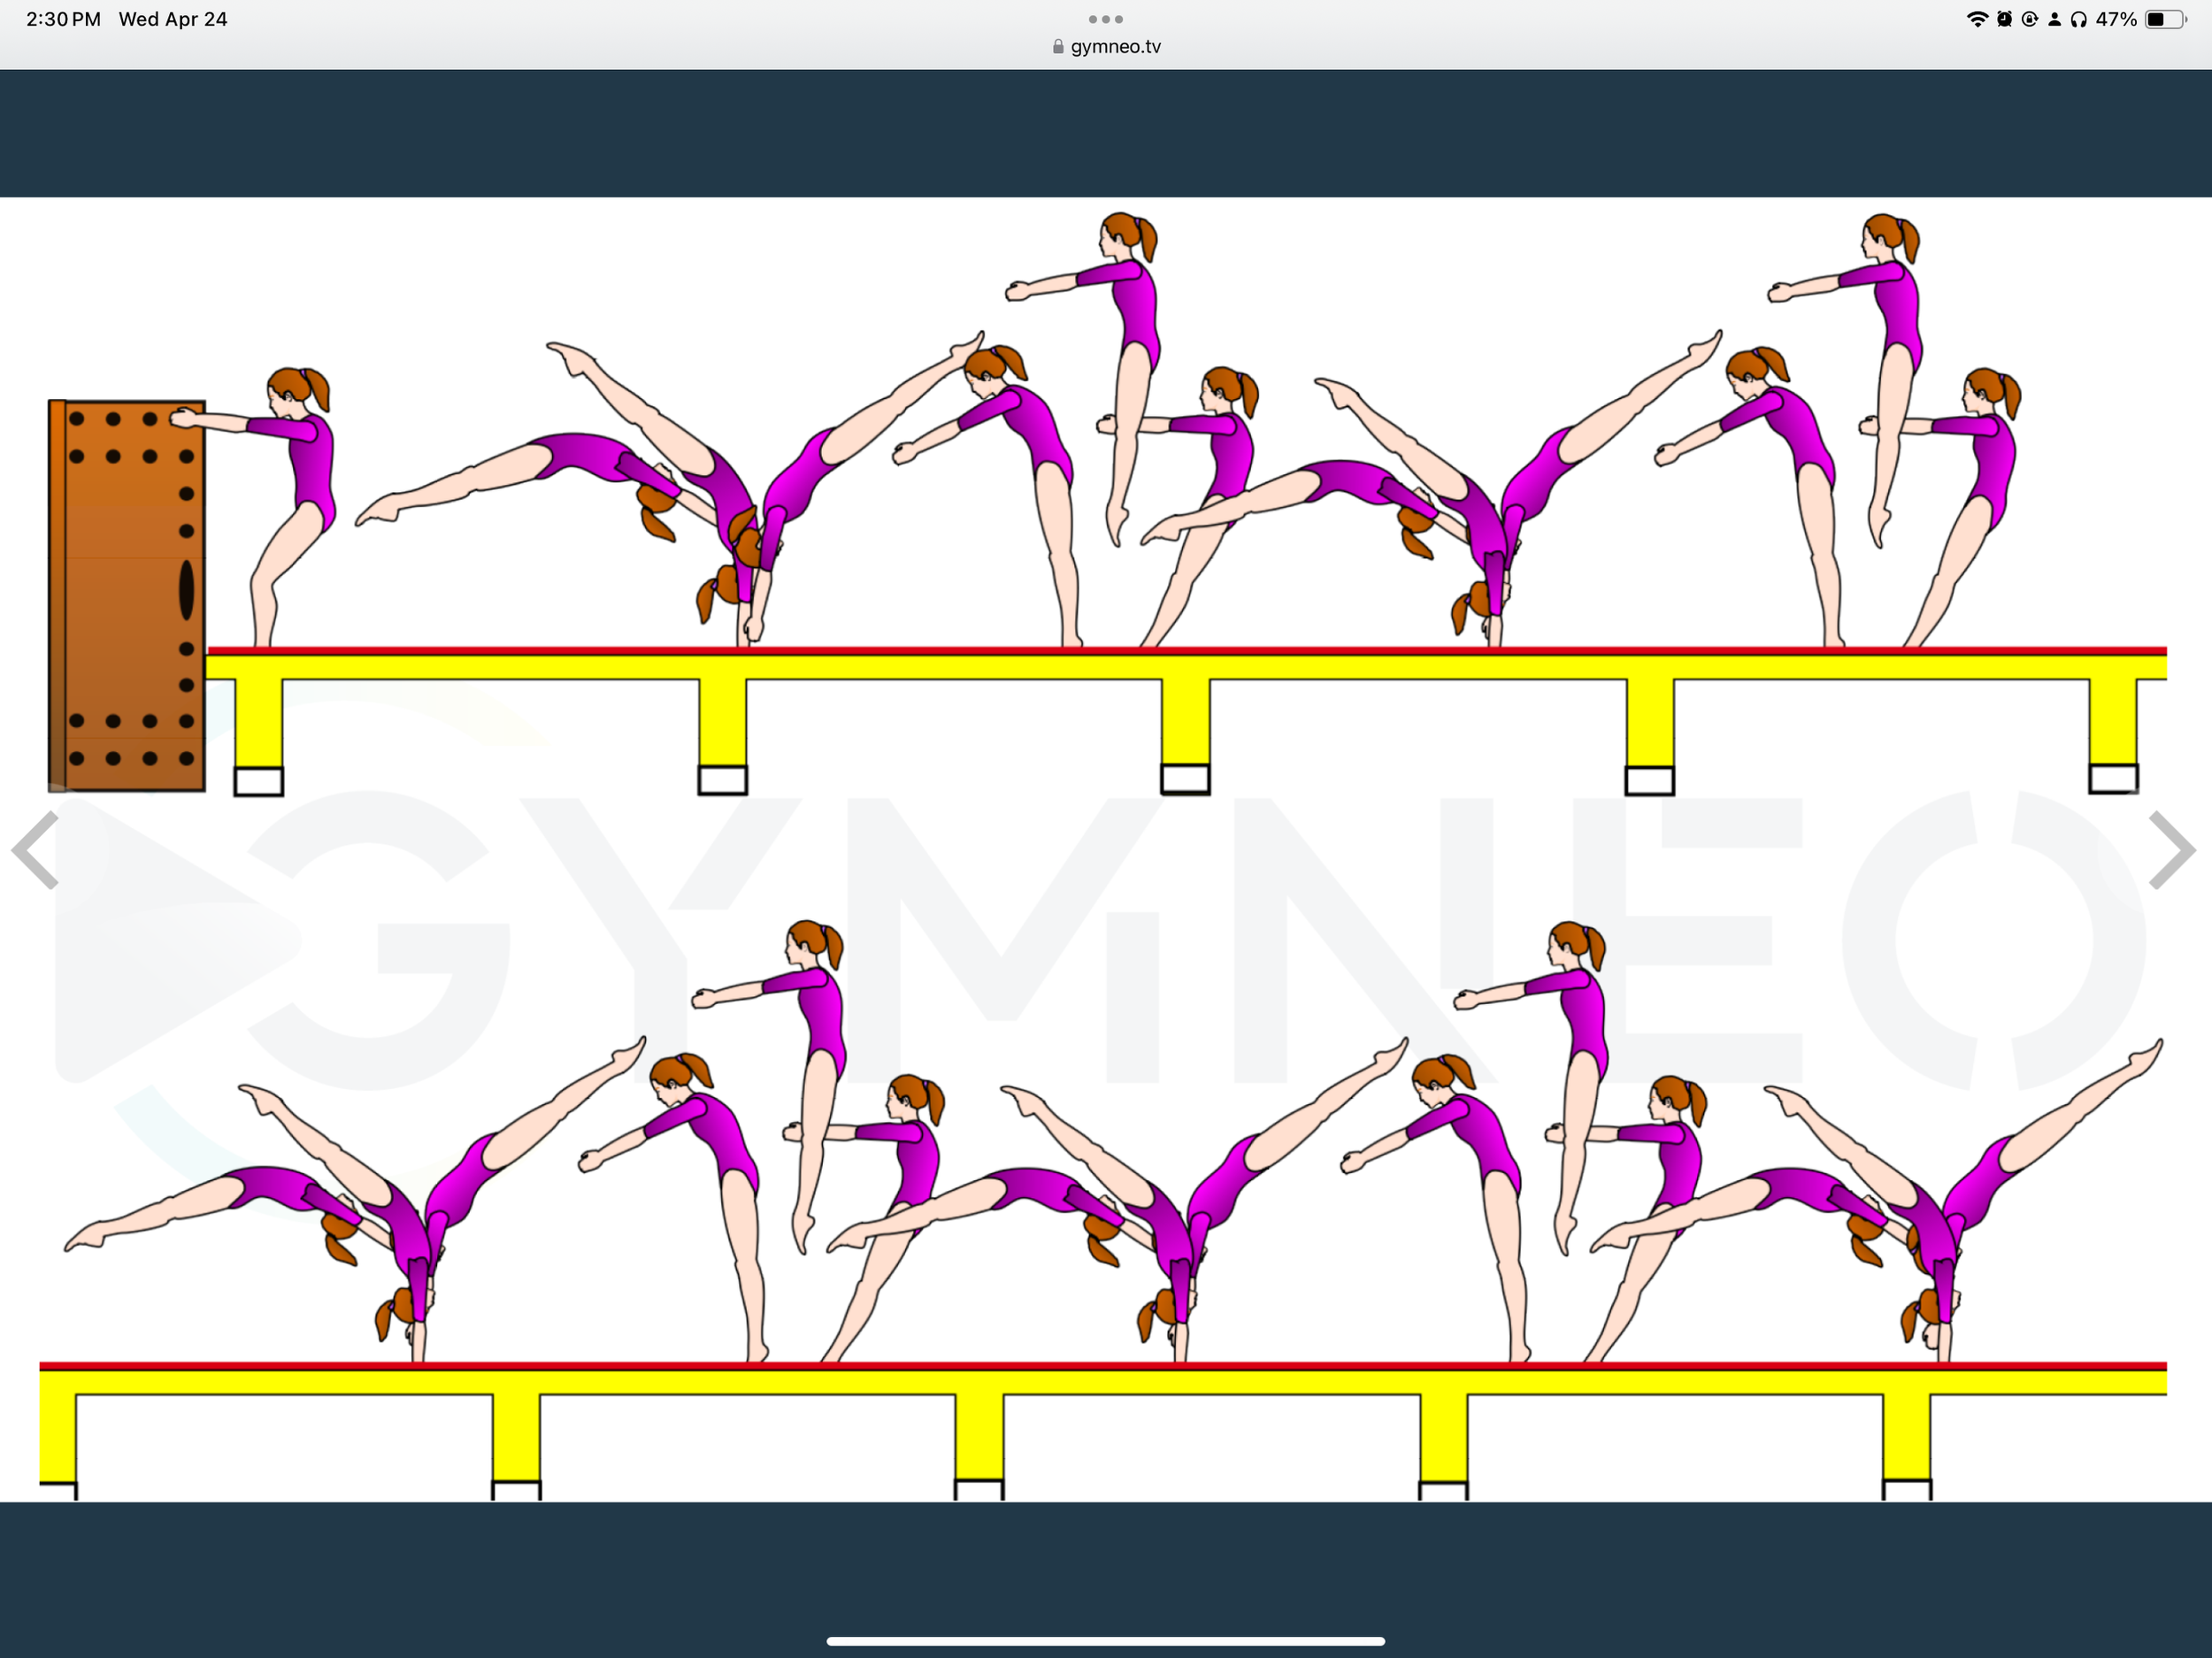The image size is (2212, 1658).
Task: Tap the padlock icon beside gymneo.tv
Action: pos(1058,47)
